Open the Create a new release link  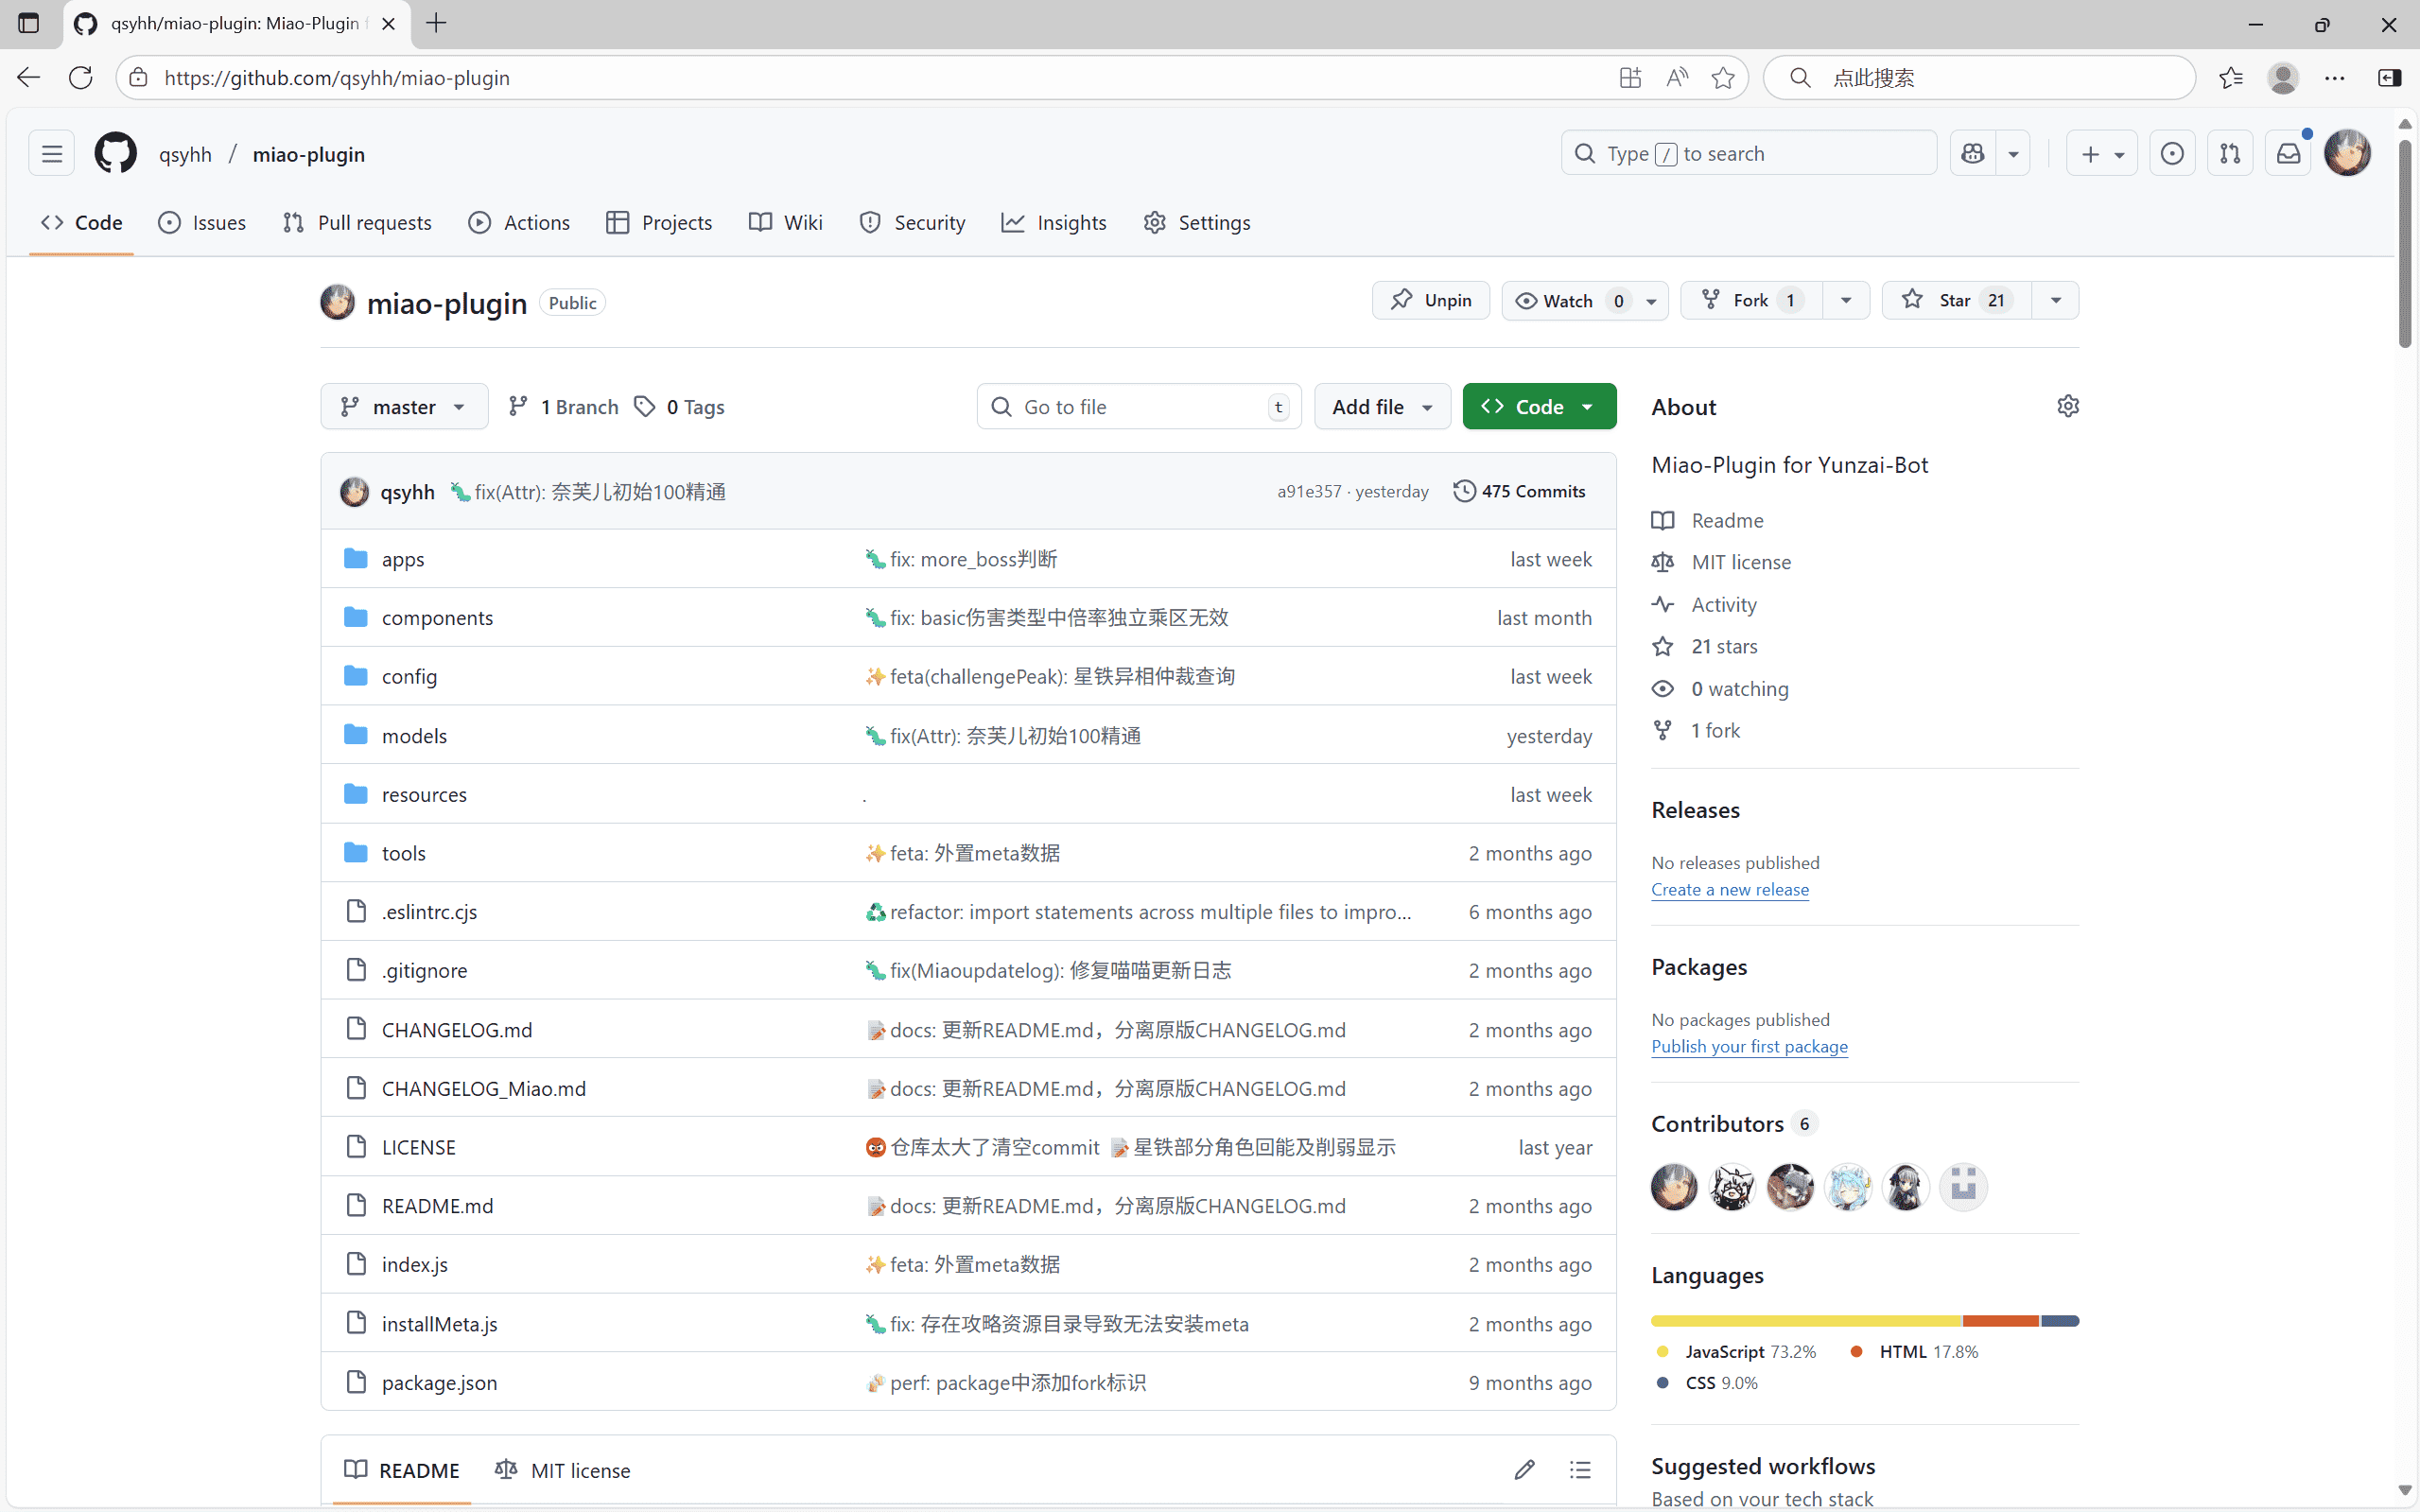[1730, 889]
